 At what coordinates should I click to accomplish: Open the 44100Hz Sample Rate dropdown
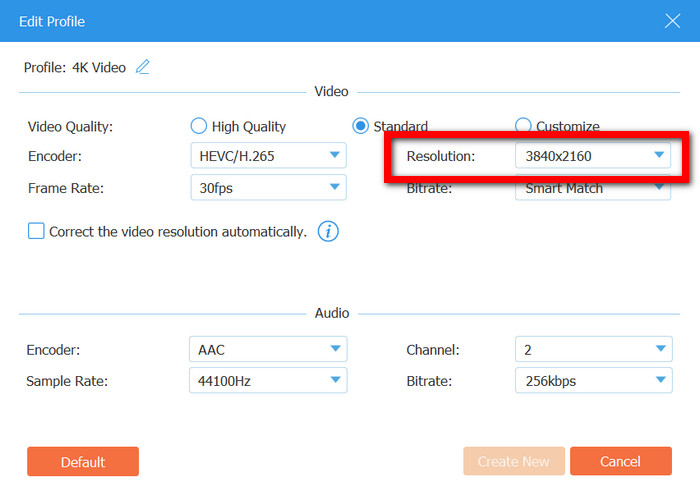(x=268, y=381)
